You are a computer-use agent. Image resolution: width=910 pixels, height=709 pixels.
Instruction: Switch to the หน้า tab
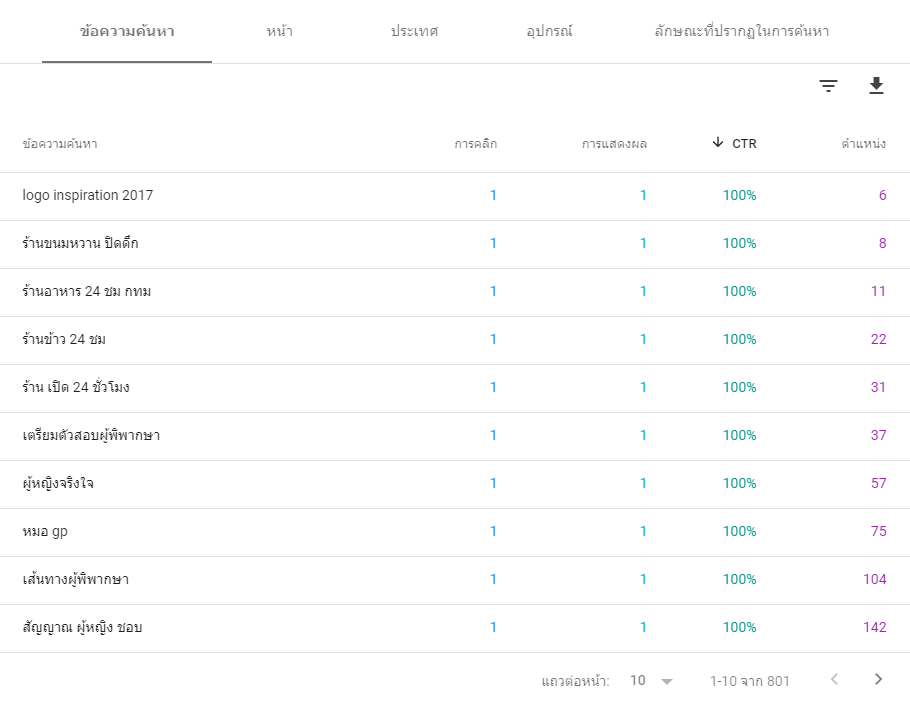tap(280, 31)
